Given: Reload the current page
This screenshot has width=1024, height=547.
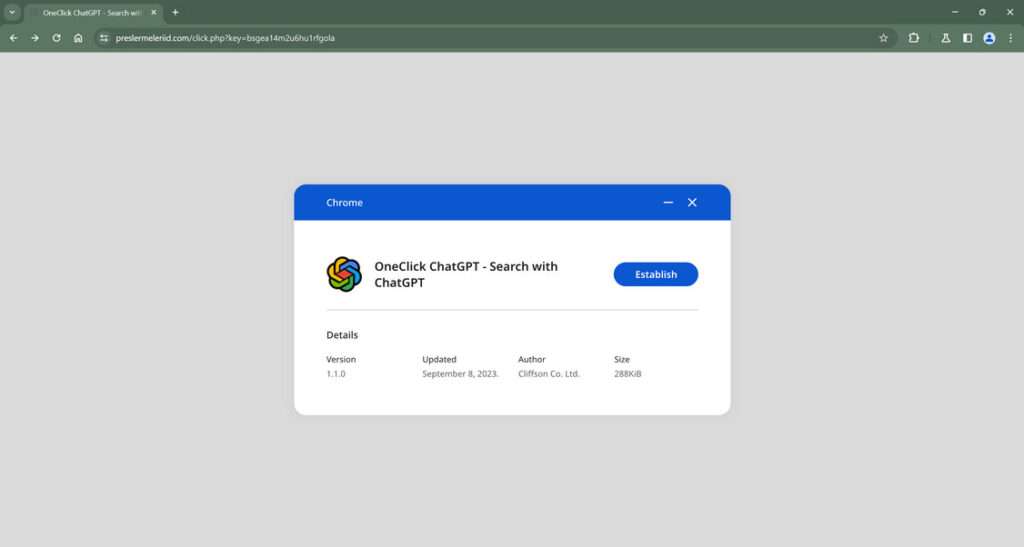Looking at the screenshot, I should click(x=56, y=38).
